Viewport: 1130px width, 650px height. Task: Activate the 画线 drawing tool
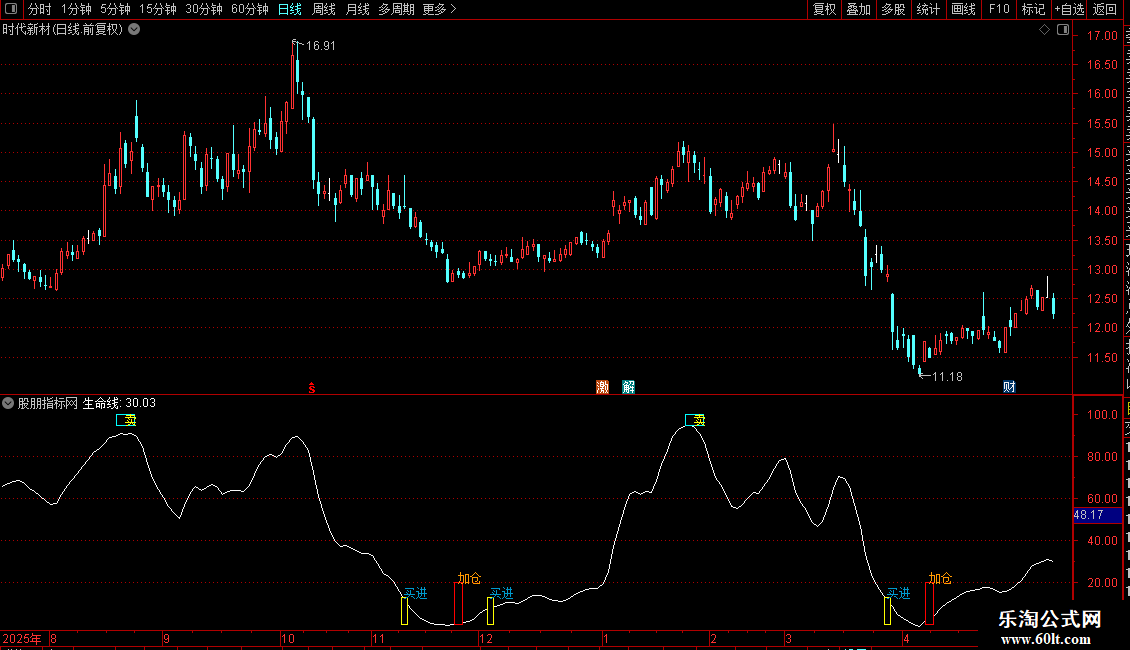coord(964,9)
